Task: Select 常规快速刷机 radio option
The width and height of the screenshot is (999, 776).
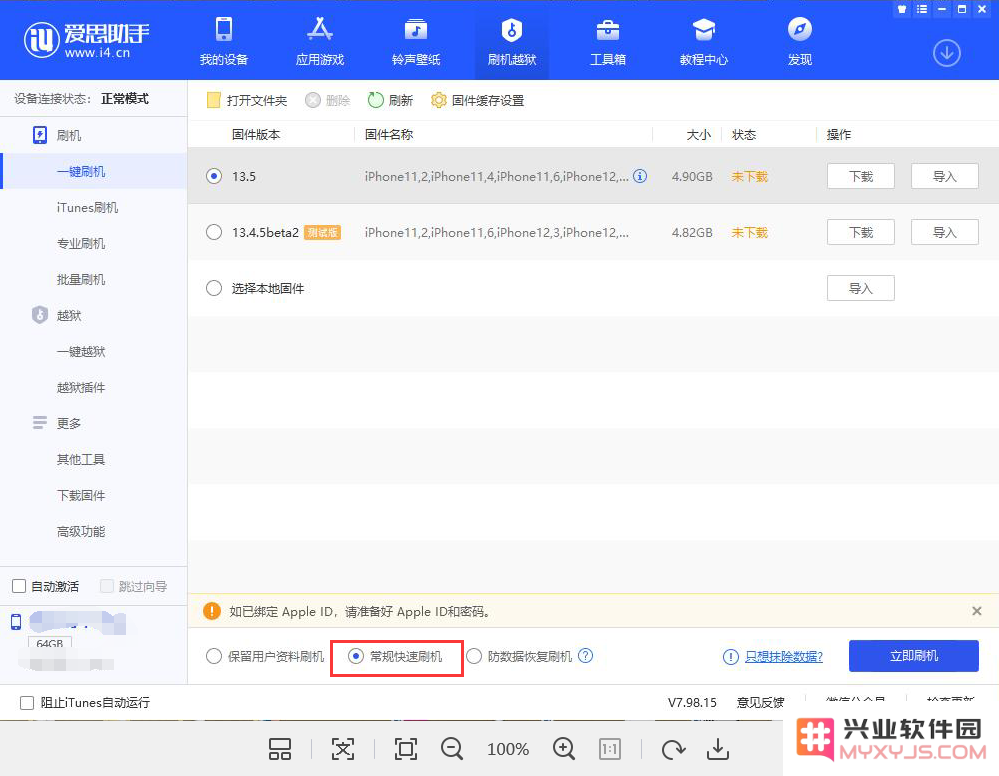Action: 356,656
